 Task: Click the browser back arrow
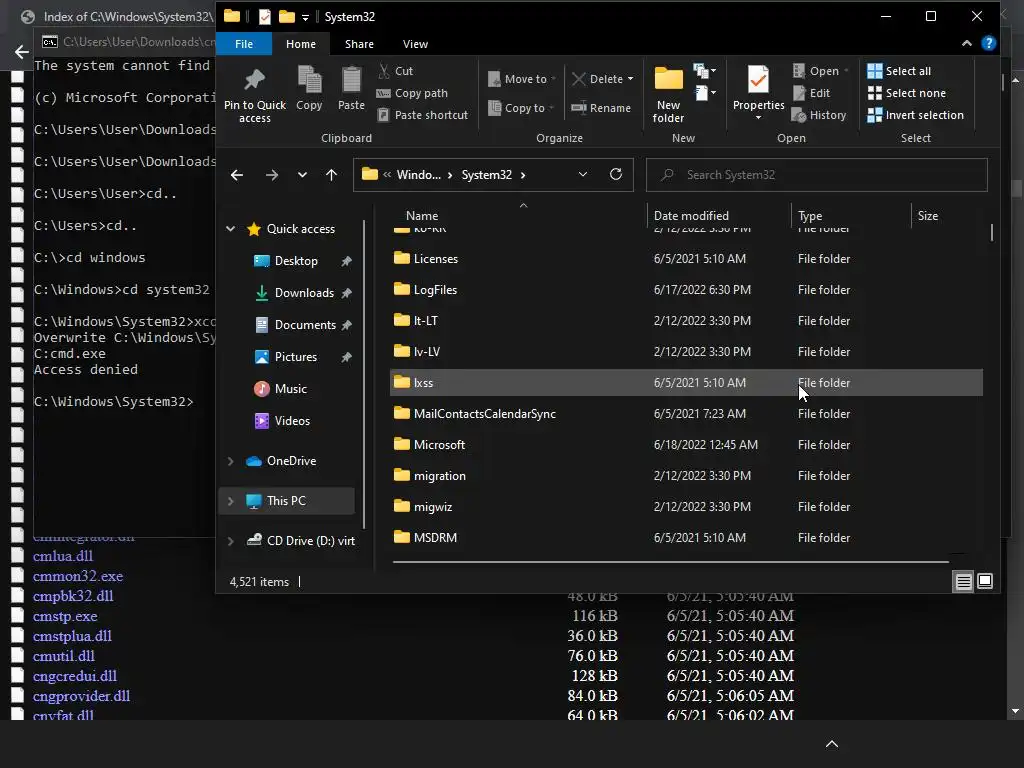(22, 52)
